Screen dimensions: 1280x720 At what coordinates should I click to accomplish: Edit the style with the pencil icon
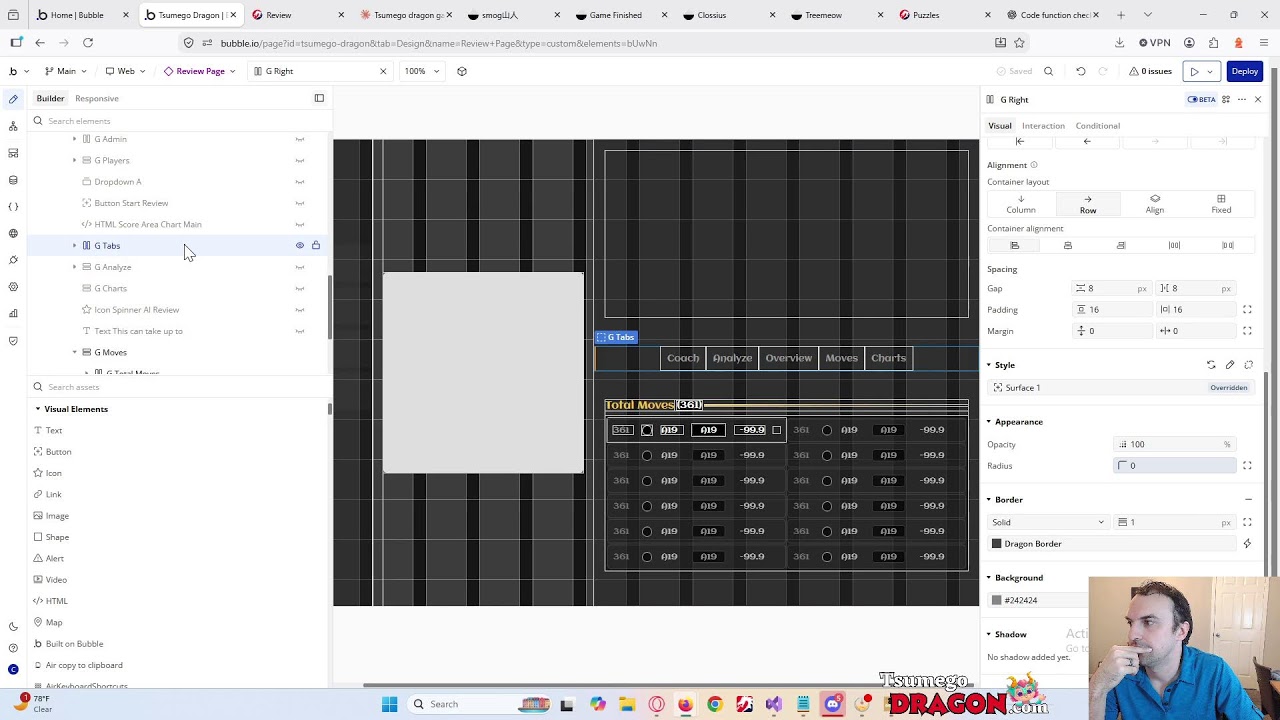(1230, 365)
